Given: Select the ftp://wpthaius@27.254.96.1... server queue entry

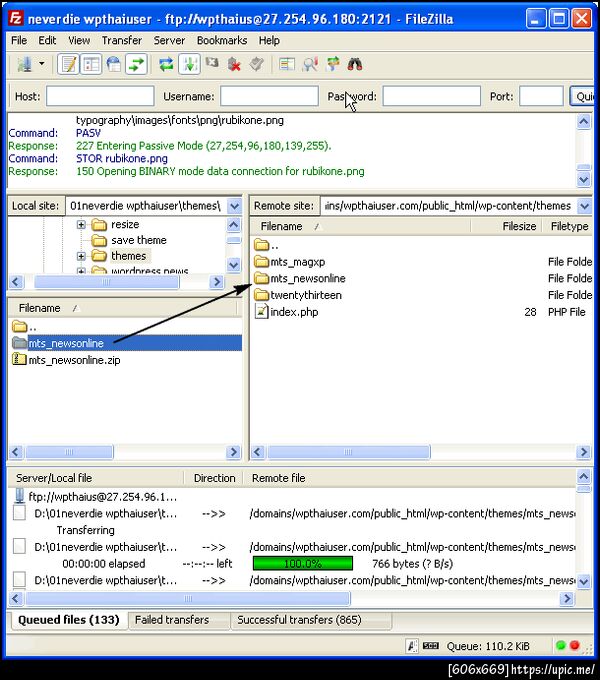Looking at the screenshot, I should point(96,497).
